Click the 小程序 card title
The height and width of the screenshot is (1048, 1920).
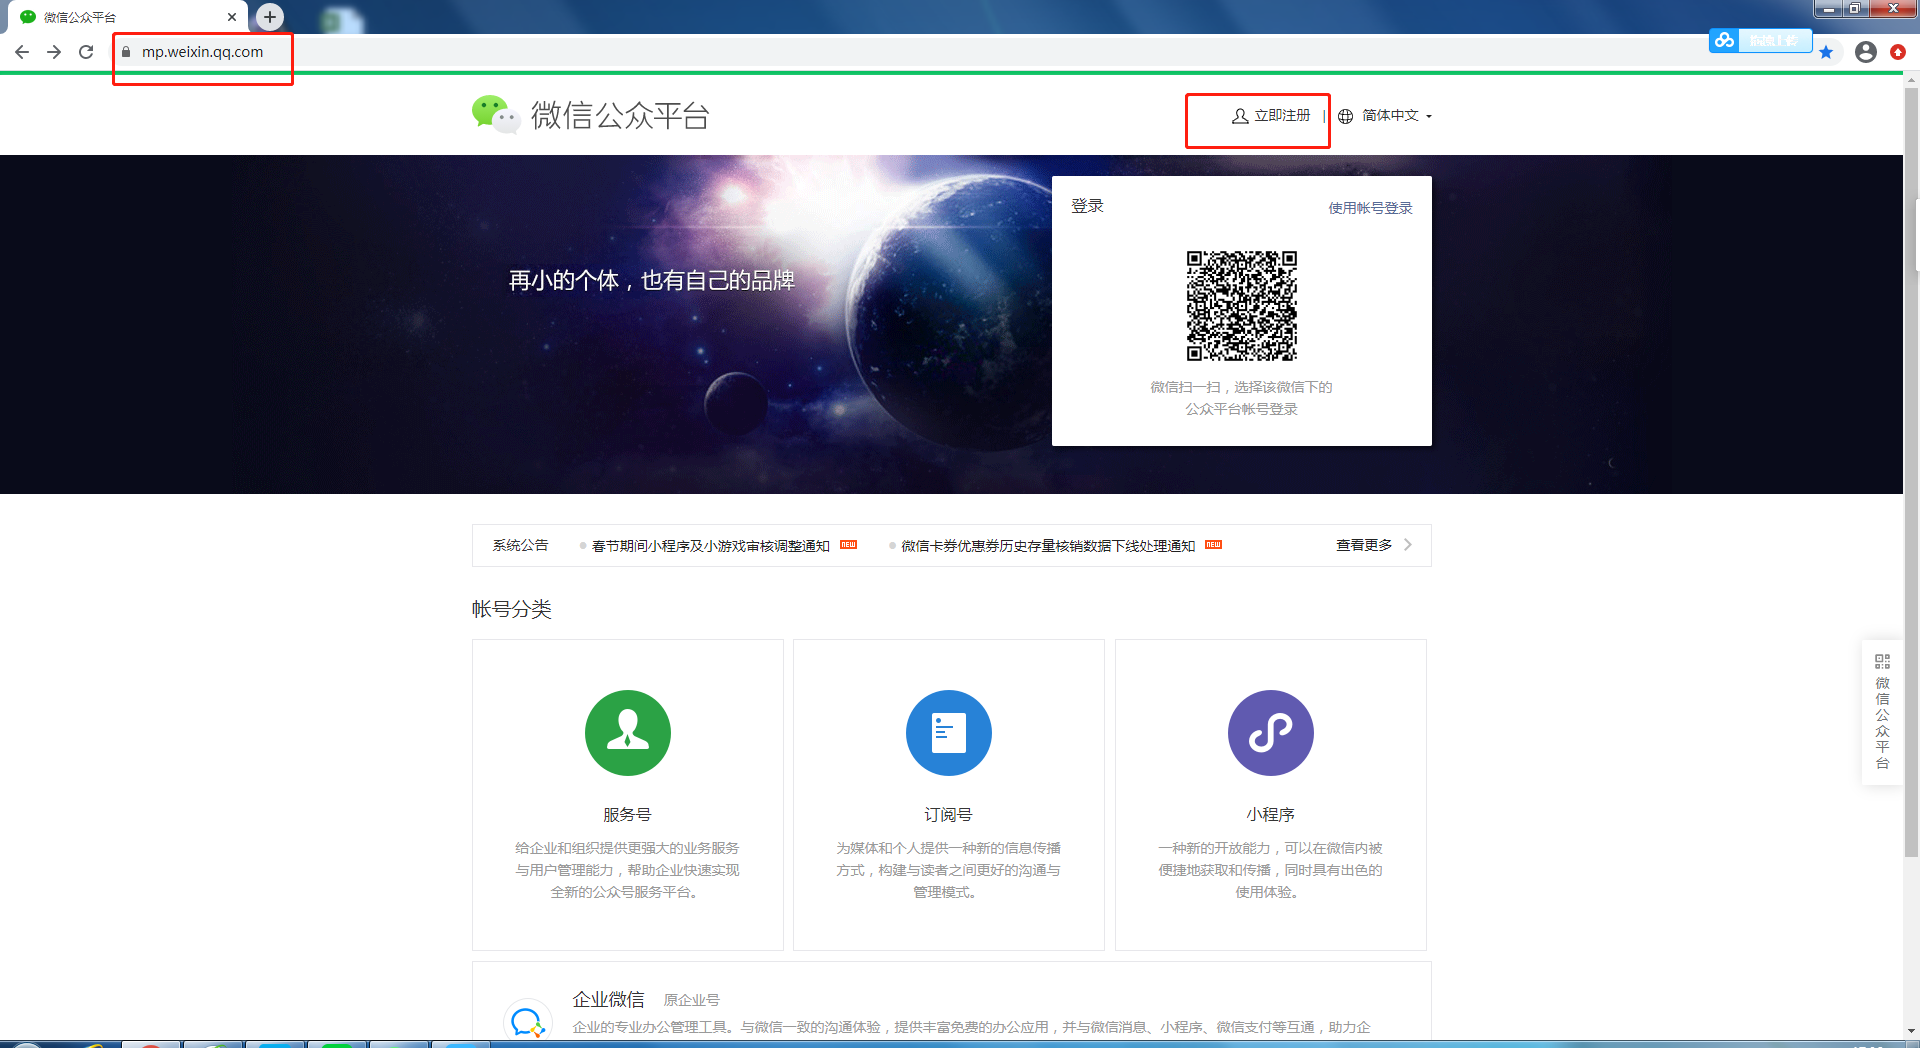coord(1270,815)
